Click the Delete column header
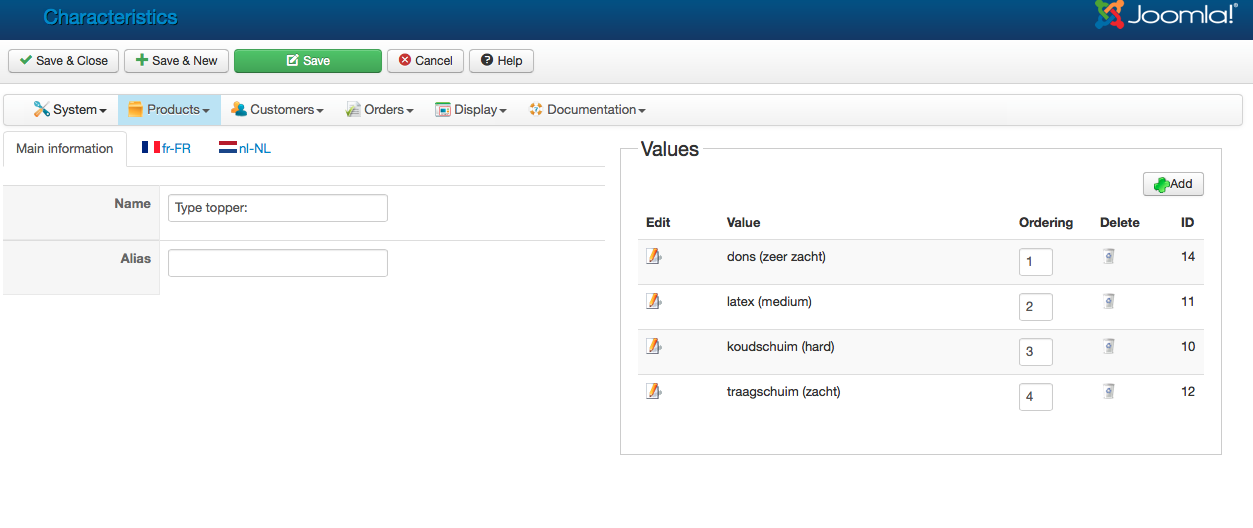This screenshot has height=528, width=1253. coord(1120,222)
